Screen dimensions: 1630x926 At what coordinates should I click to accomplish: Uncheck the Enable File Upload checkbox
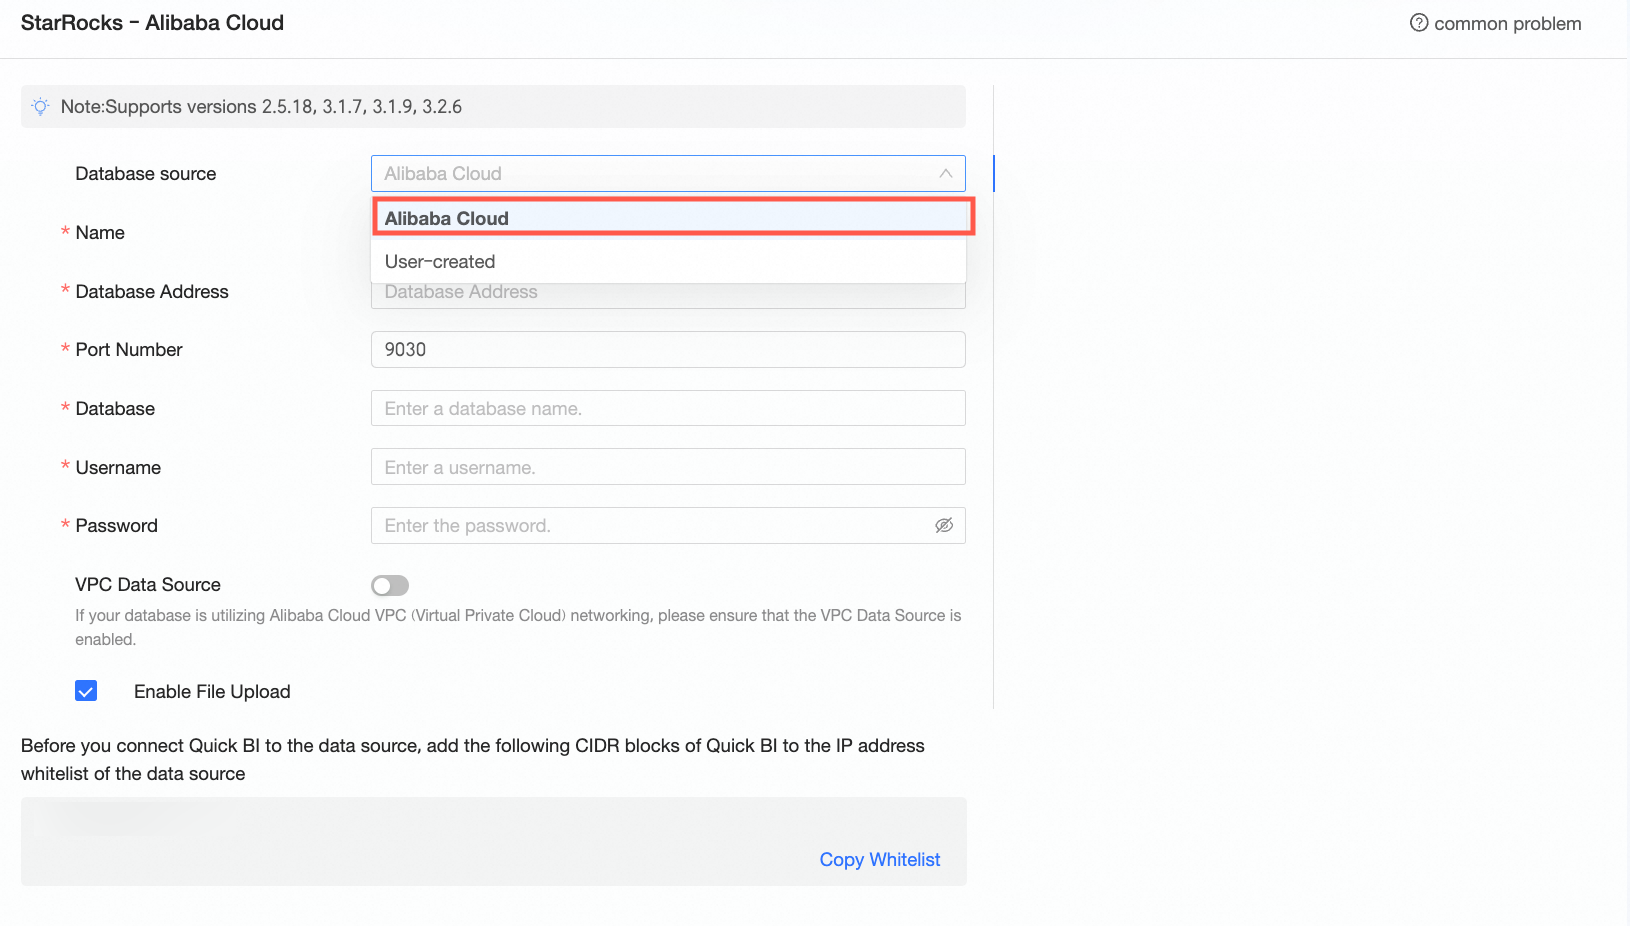click(x=86, y=691)
